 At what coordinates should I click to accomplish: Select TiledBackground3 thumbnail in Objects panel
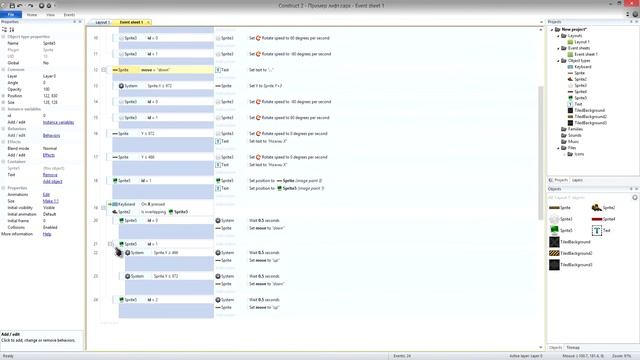point(554,265)
